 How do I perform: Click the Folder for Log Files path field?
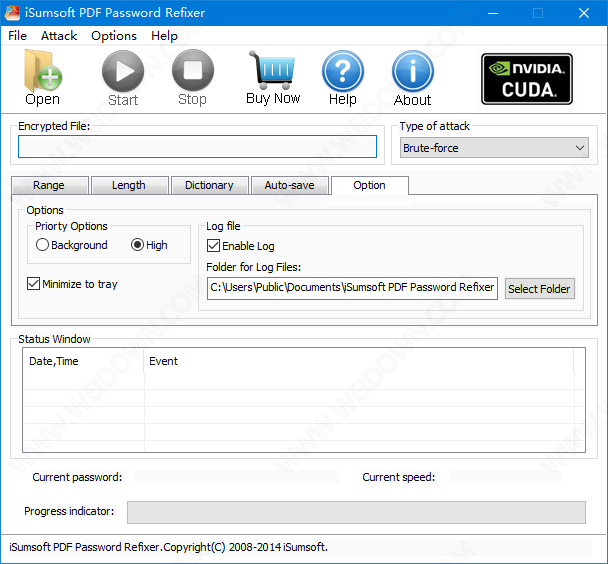[x=352, y=288]
